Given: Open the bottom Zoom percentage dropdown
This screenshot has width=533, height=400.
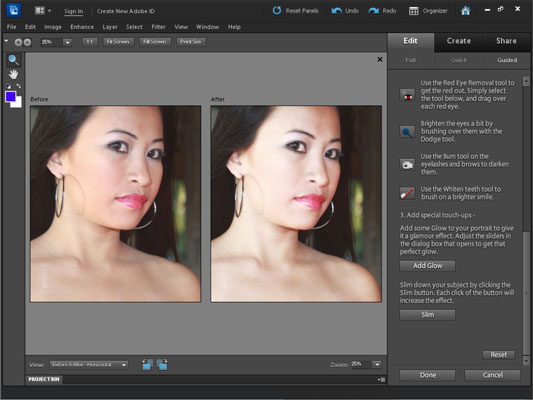Looking at the screenshot, I should point(377,365).
